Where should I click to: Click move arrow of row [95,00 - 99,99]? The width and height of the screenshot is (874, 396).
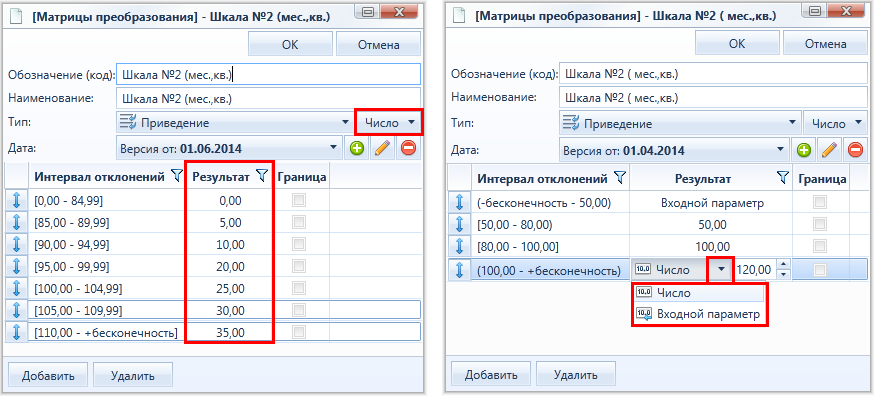coord(16,266)
